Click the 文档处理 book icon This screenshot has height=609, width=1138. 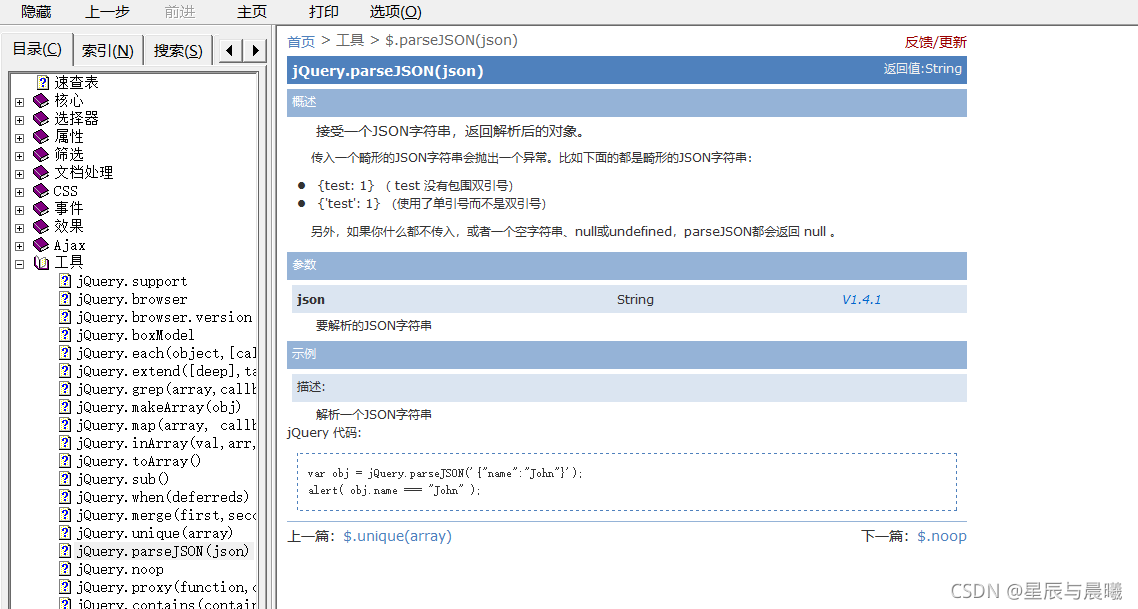[x=41, y=173]
